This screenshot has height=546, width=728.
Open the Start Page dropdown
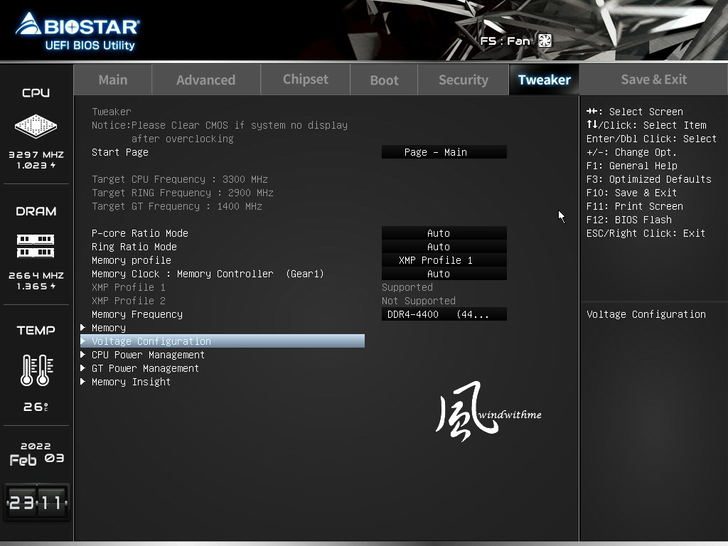444,153
